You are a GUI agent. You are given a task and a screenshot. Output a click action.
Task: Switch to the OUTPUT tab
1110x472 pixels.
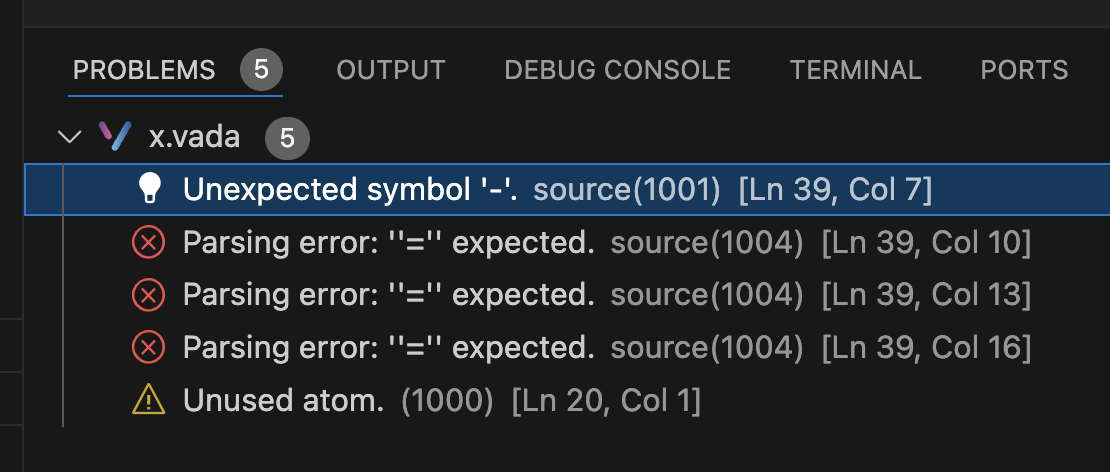click(x=391, y=70)
